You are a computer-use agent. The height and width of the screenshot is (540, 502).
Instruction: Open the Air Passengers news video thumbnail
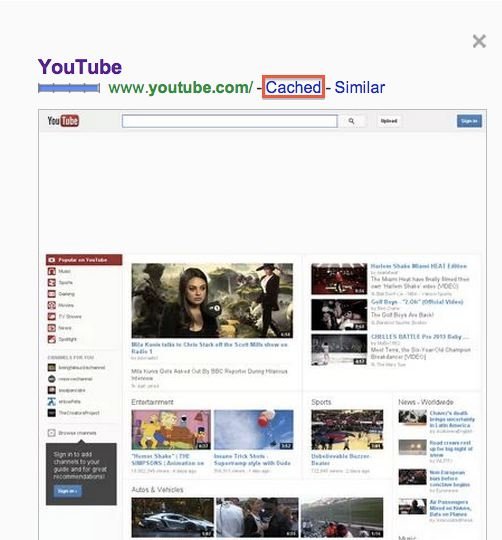click(412, 507)
